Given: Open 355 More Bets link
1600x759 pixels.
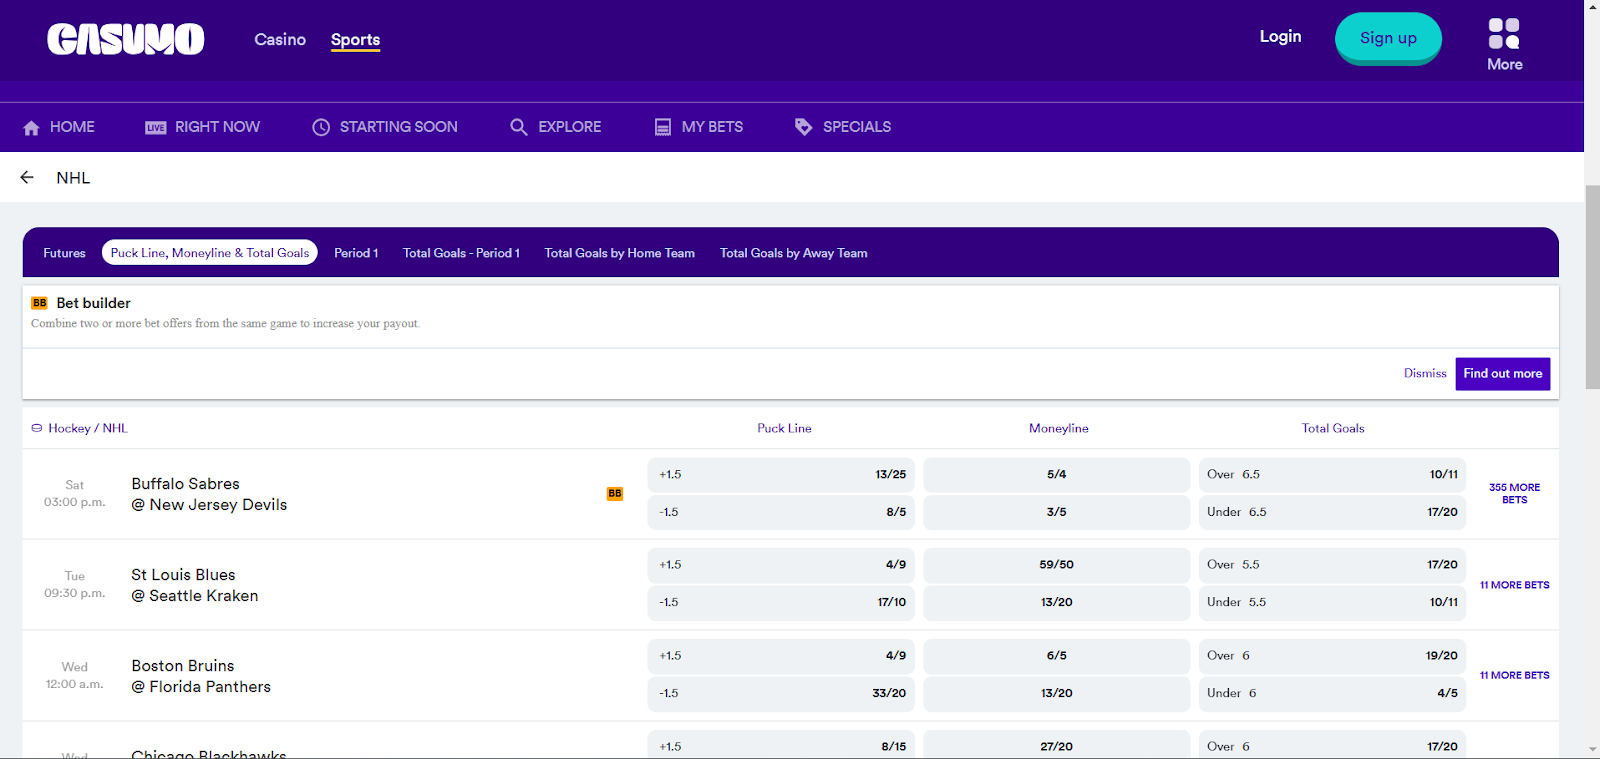Looking at the screenshot, I should tap(1514, 494).
